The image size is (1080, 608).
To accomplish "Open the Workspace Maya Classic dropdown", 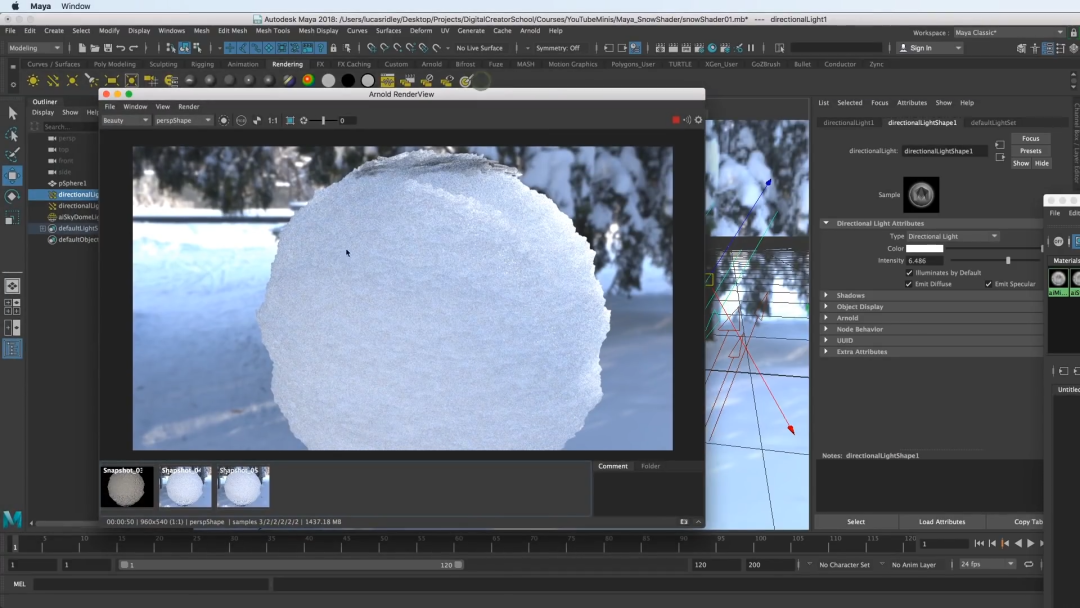I will (1008, 32).
